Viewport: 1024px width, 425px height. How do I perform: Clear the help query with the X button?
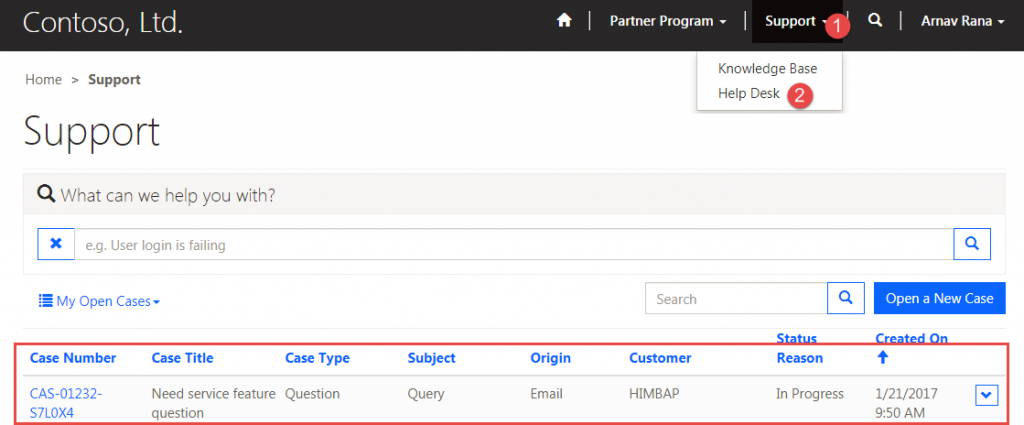(x=56, y=244)
